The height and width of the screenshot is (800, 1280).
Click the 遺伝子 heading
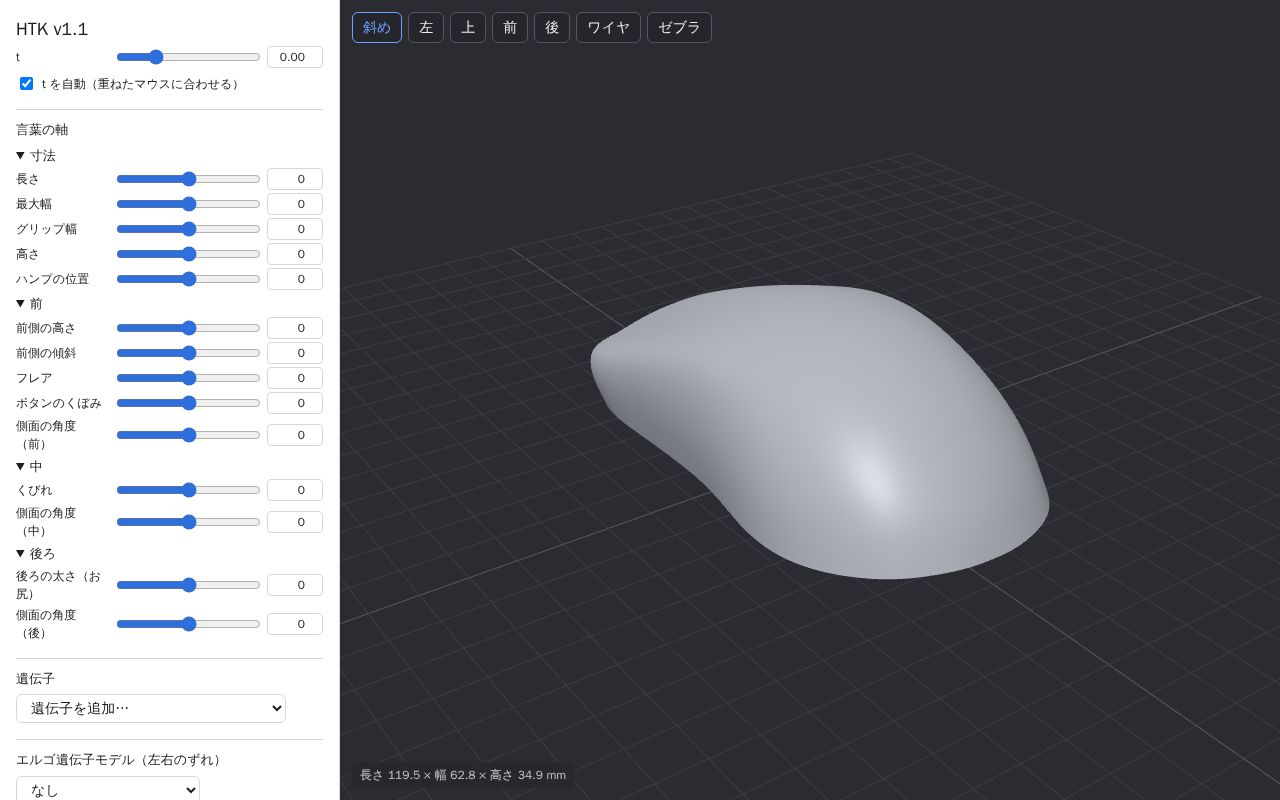(35, 679)
